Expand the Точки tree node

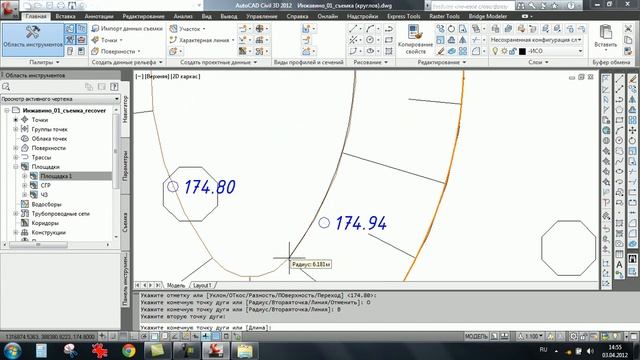click(x=16, y=120)
